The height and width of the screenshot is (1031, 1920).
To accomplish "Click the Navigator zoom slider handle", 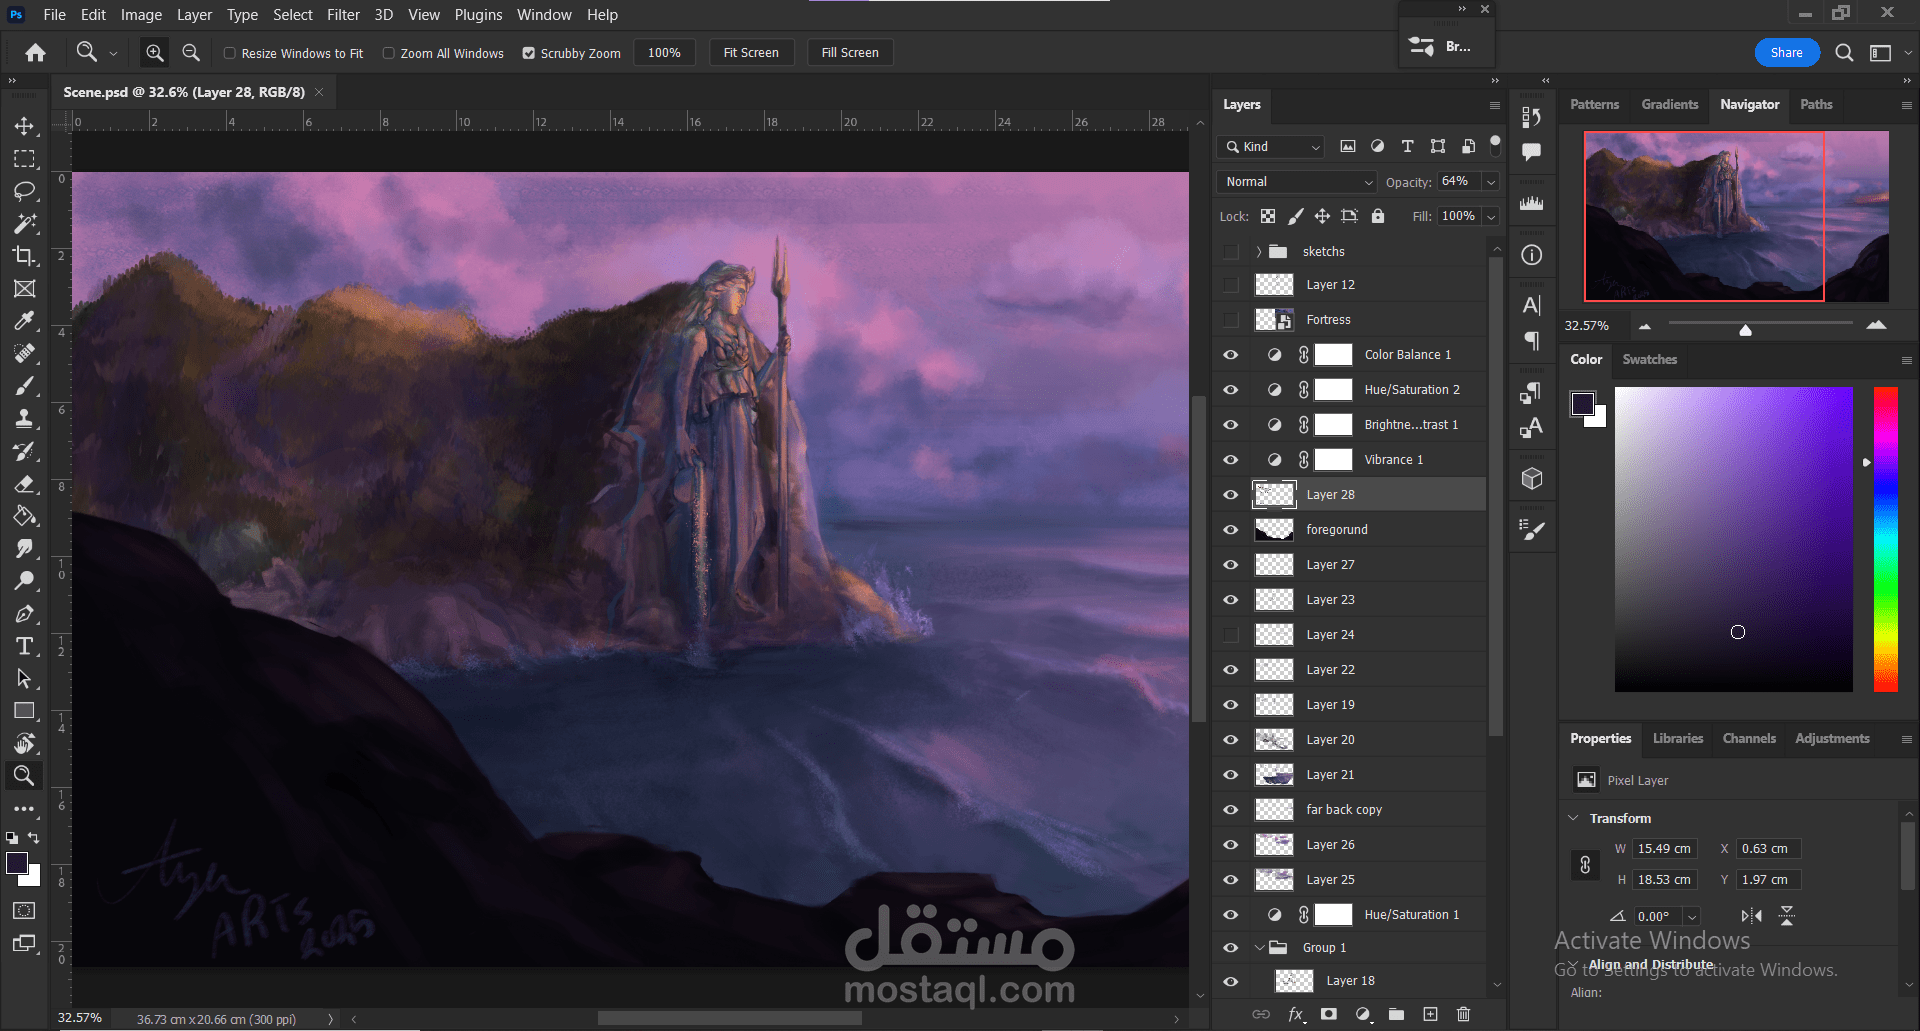I will click(x=1745, y=329).
